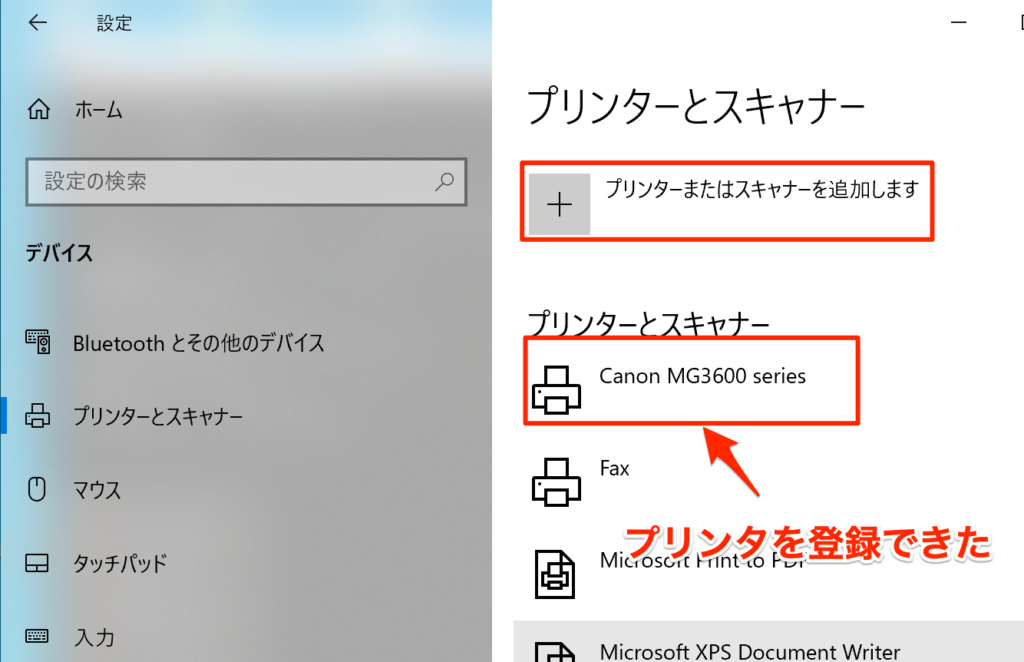The width and height of the screenshot is (1024, 662).
Task: Click the plus icon to add a printer
Action: click(x=560, y=204)
